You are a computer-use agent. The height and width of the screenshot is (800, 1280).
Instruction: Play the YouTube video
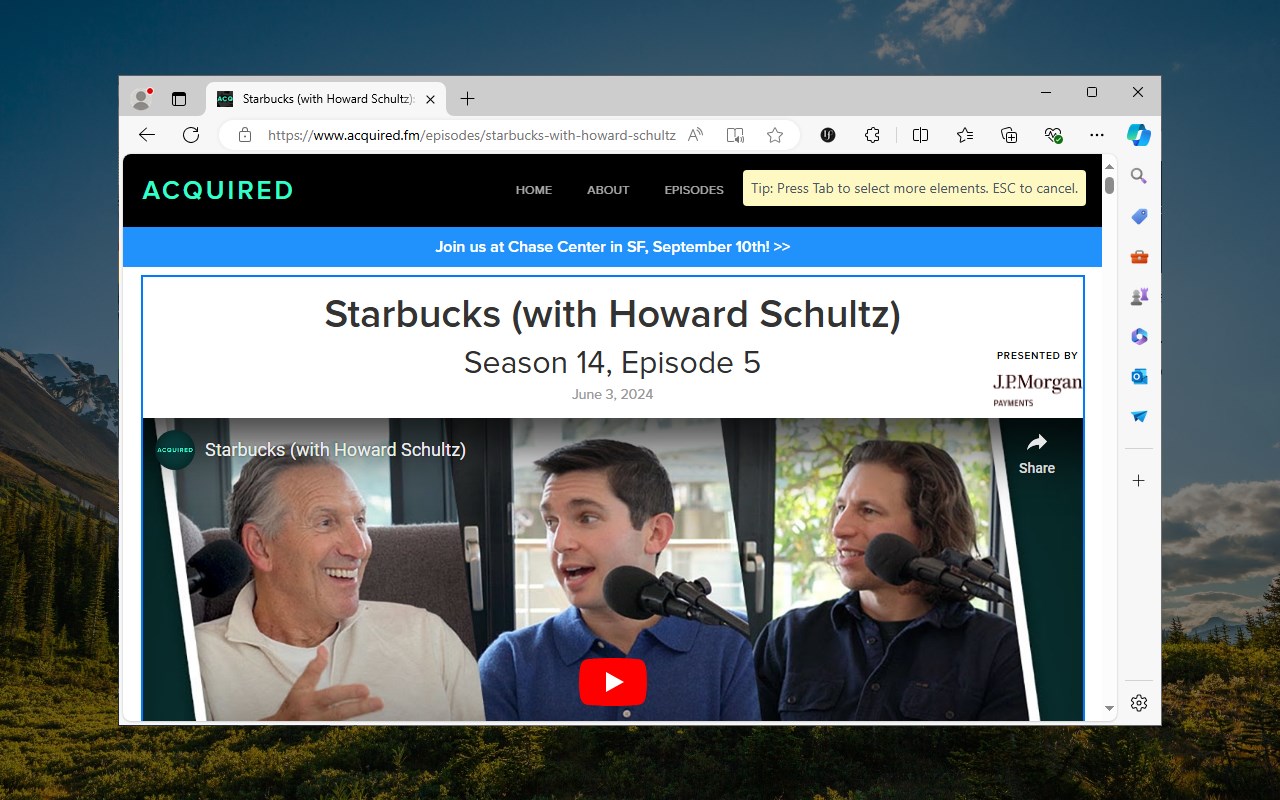coord(613,682)
